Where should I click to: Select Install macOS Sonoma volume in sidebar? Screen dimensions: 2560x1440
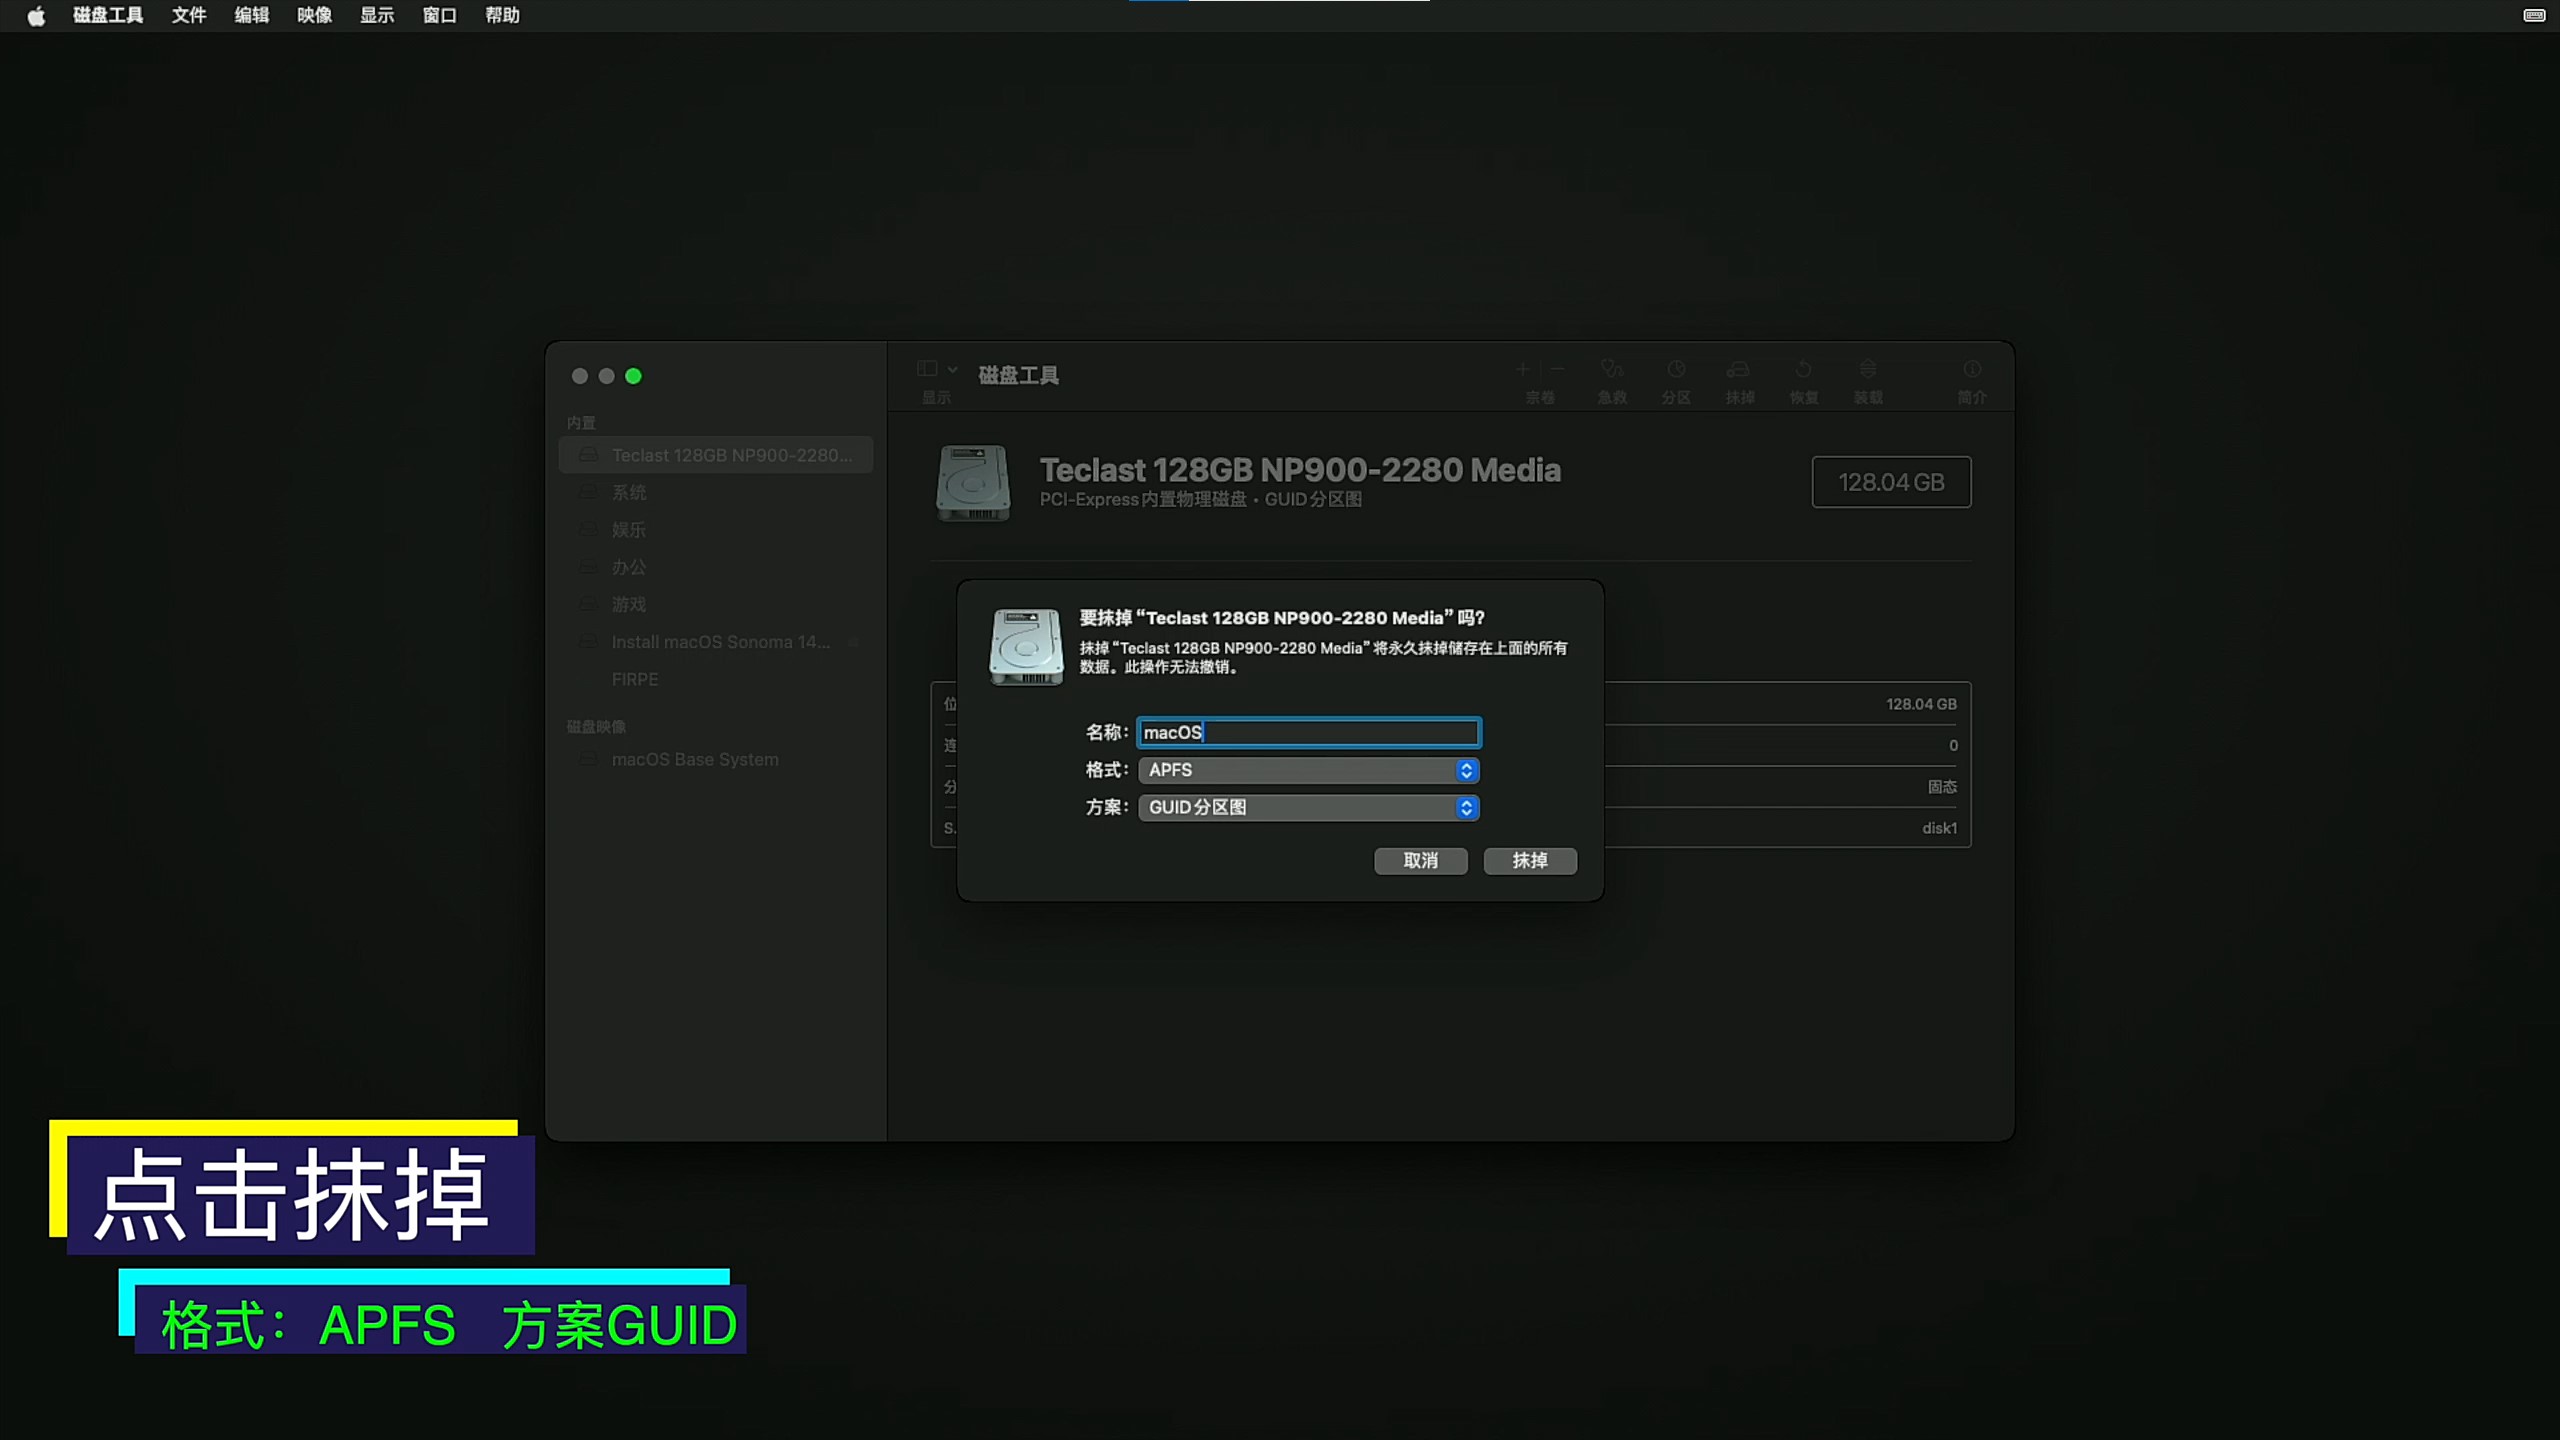tap(720, 642)
